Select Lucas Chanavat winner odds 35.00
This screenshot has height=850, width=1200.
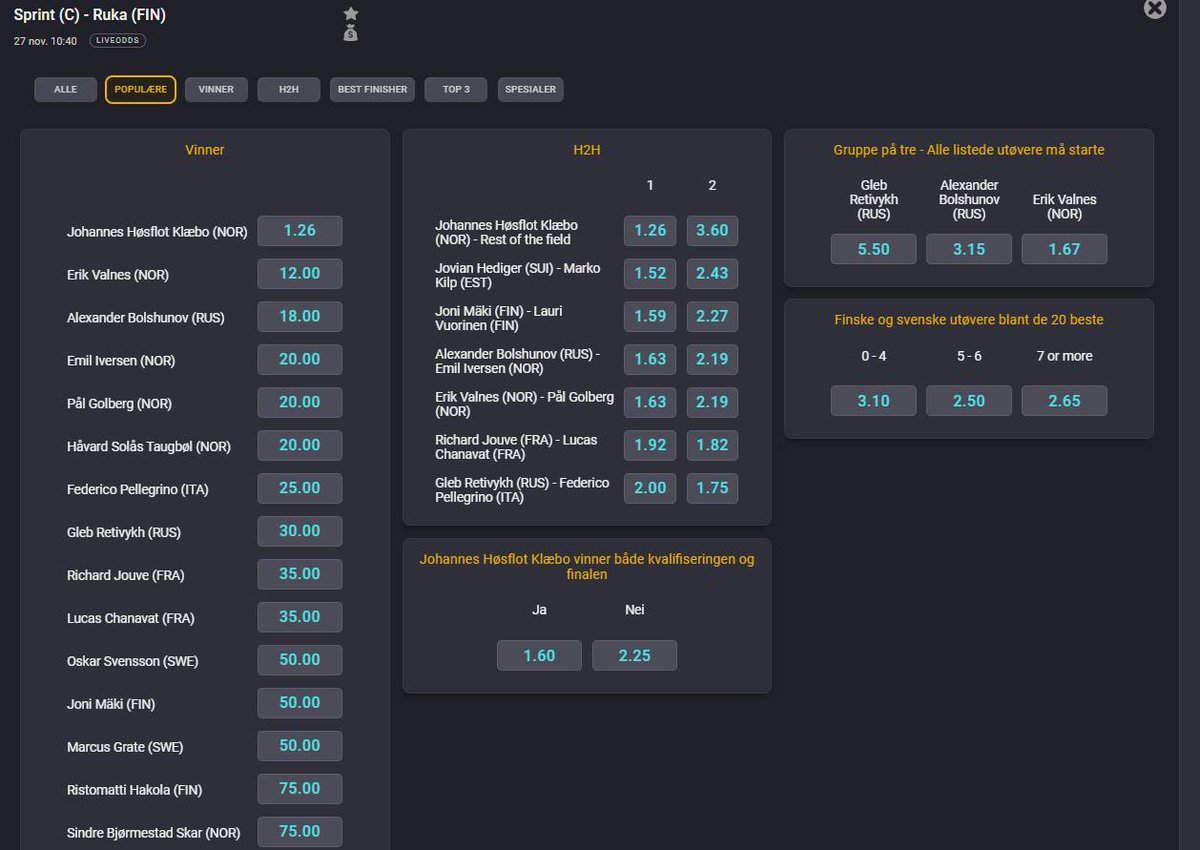tap(300, 618)
